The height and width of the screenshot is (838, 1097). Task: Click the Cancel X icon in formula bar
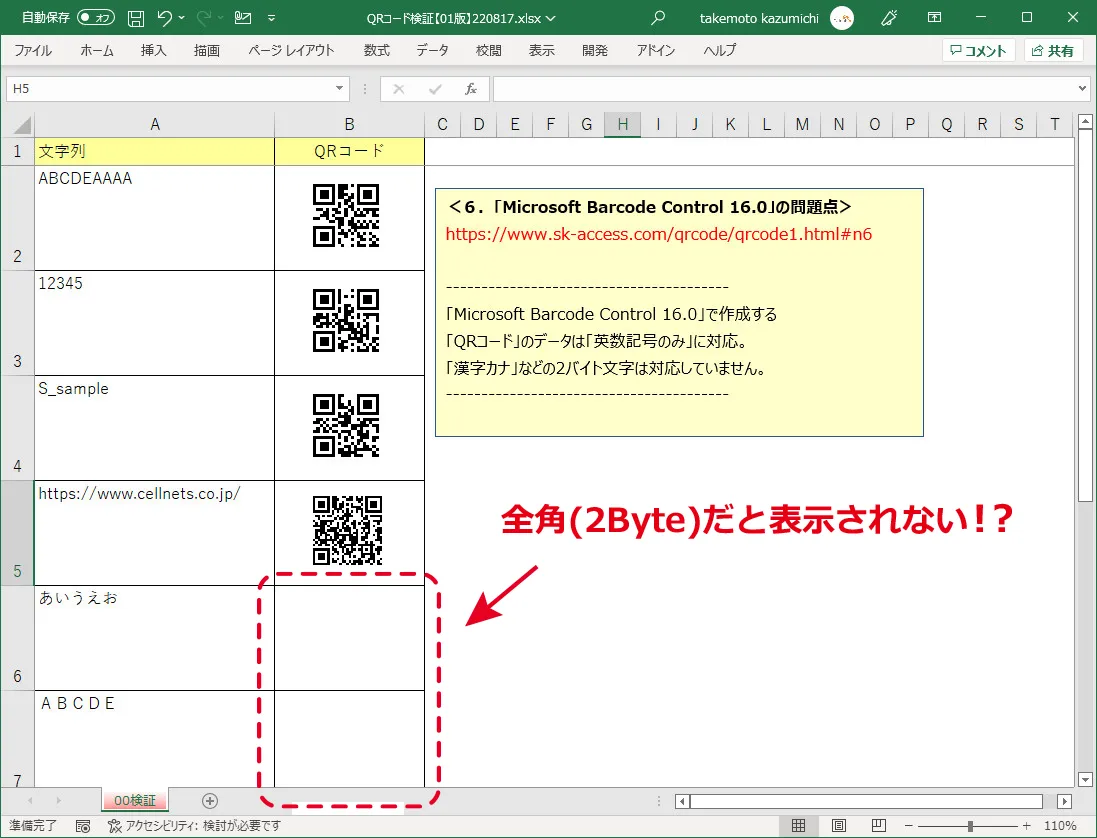[x=399, y=89]
